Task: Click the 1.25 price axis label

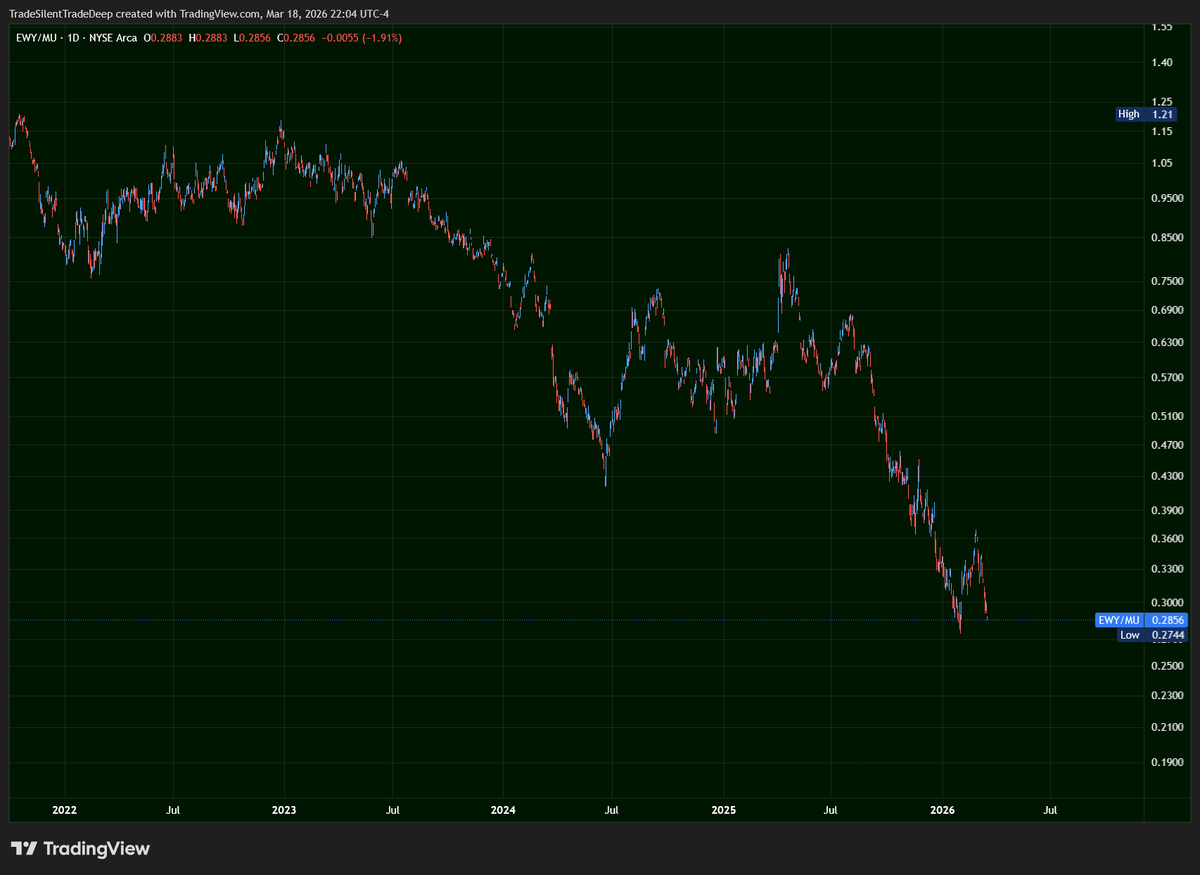Action: 1161,102
